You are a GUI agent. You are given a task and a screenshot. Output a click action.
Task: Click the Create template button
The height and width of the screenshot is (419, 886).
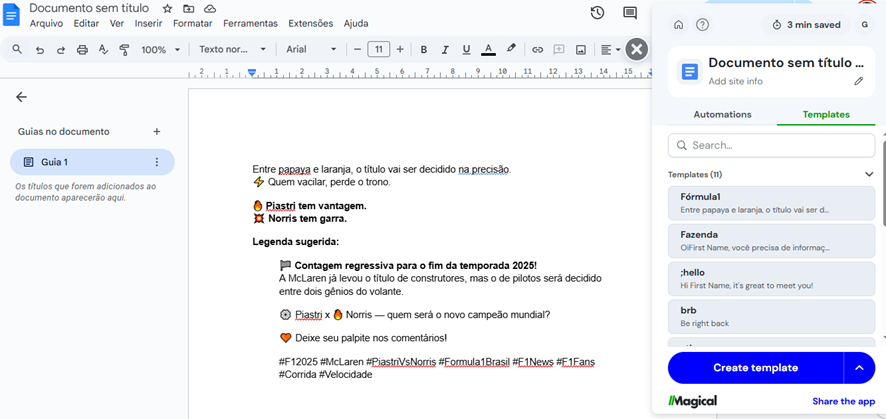pyautogui.click(x=755, y=367)
